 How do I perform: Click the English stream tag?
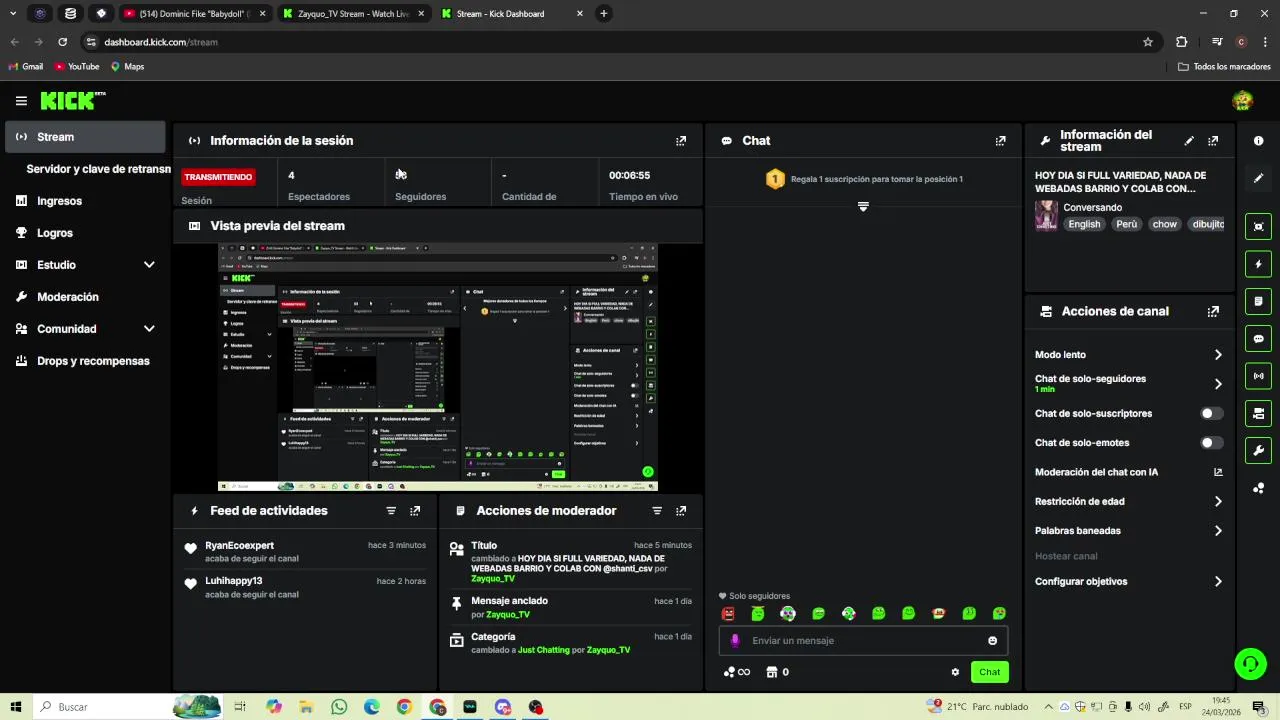click(1084, 224)
